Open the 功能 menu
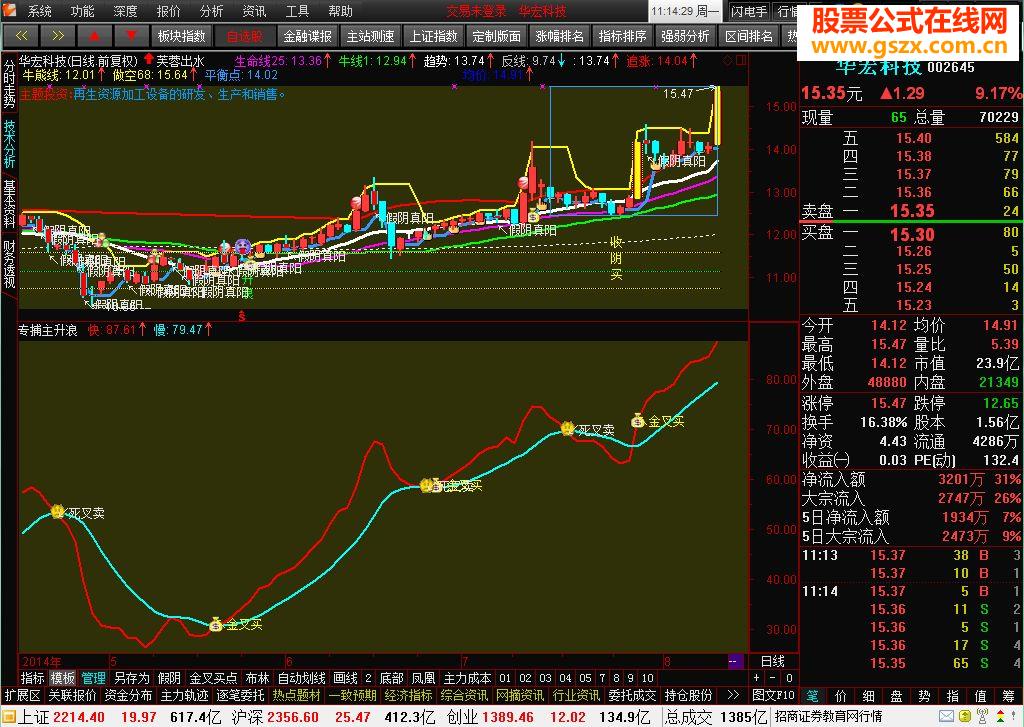Screen dimensions: 1024x727 tap(82, 11)
